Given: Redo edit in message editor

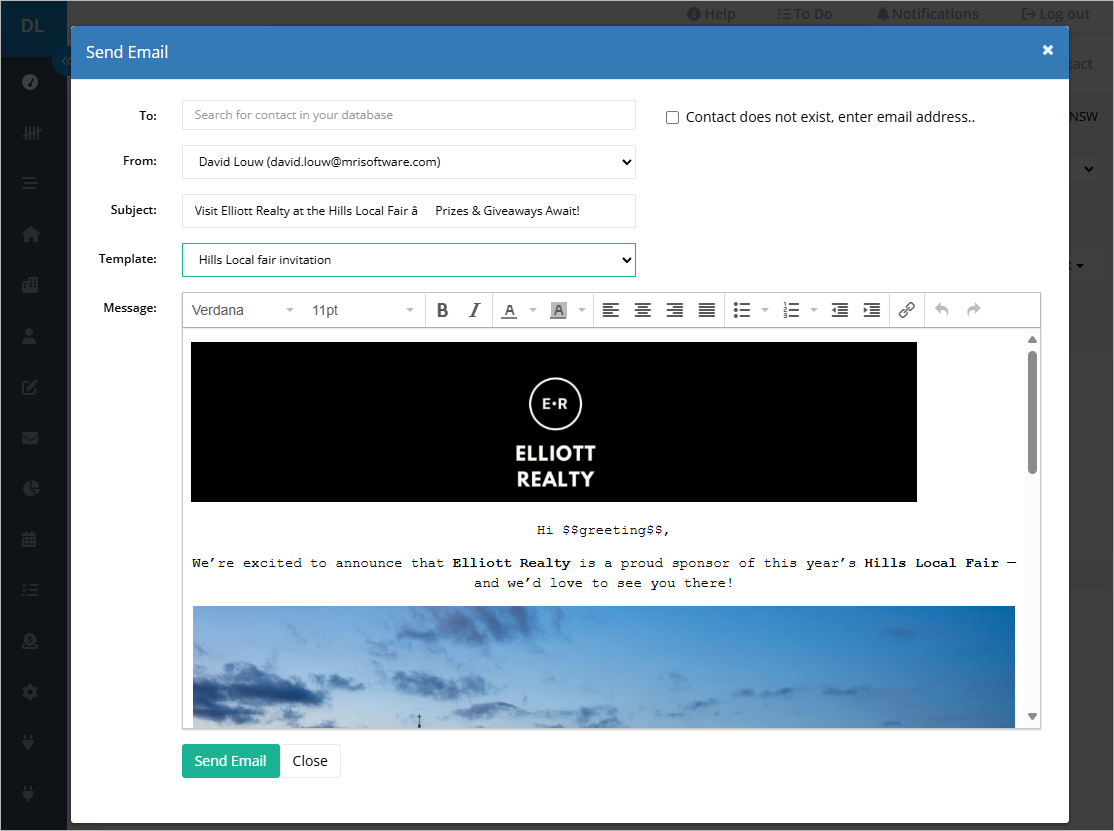Looking at the screenshot, I should point(974,310).
